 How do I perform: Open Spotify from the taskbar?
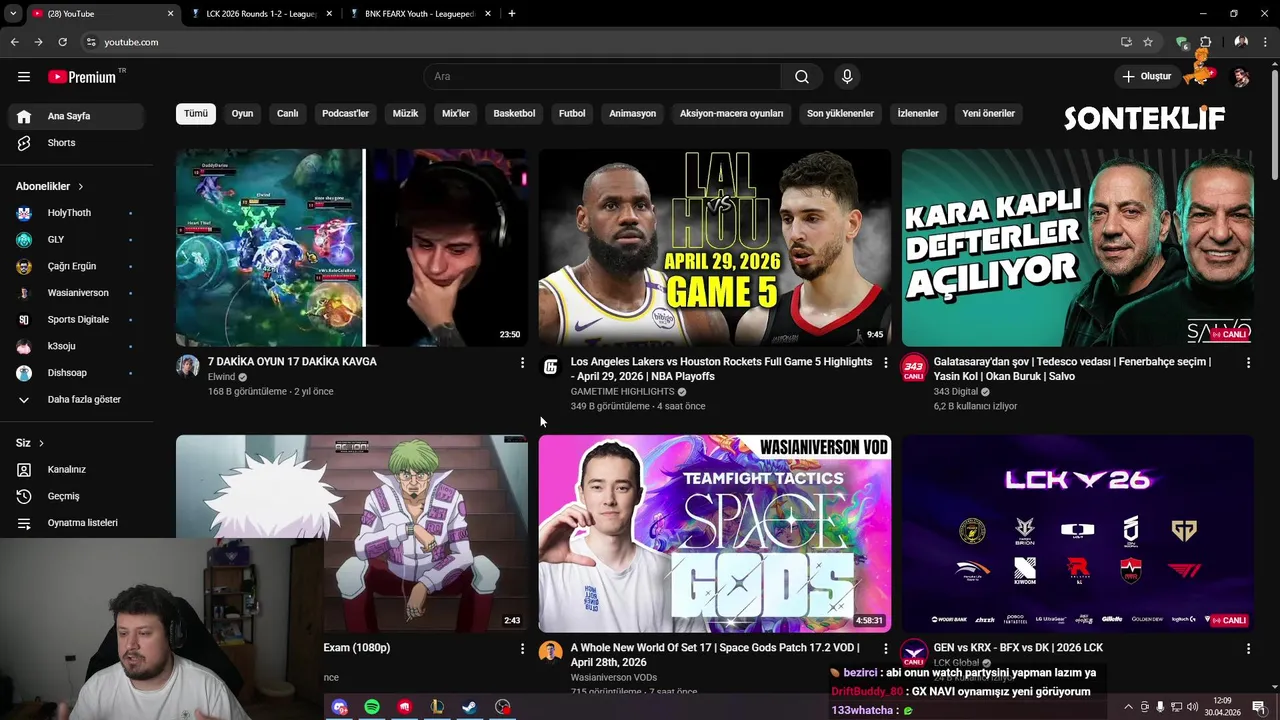coord(372,707)
